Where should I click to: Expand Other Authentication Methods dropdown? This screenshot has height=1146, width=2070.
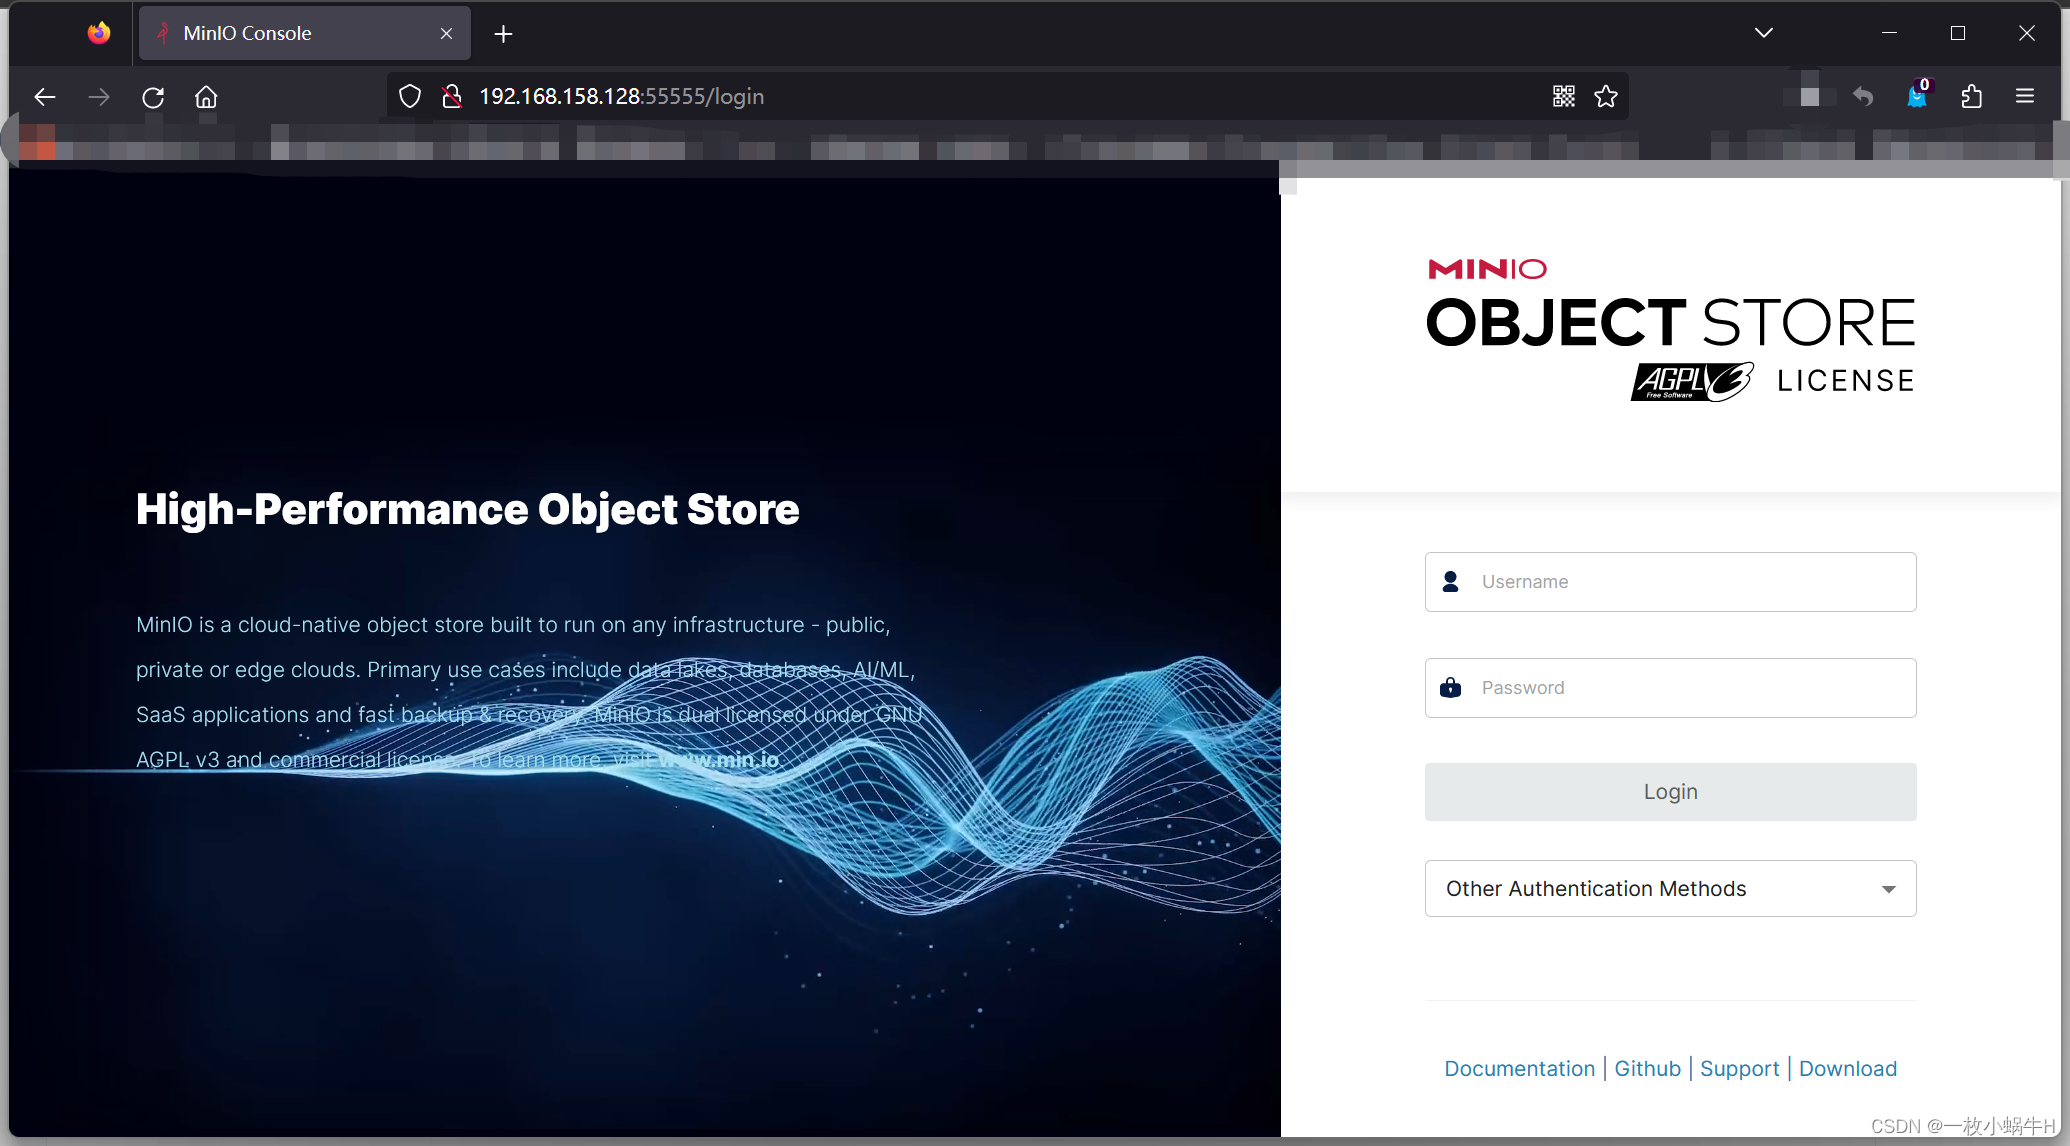(x=1670, y=889)
